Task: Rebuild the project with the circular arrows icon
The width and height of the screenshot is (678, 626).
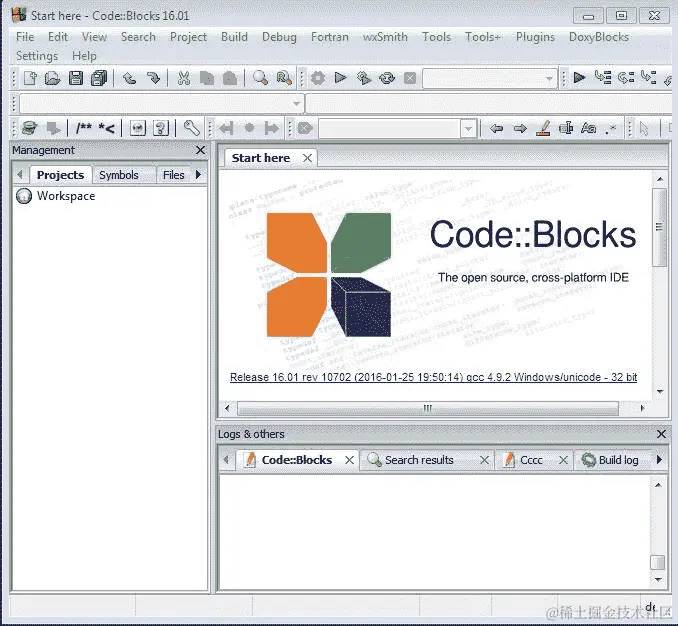Action: [x=387, y=78]
